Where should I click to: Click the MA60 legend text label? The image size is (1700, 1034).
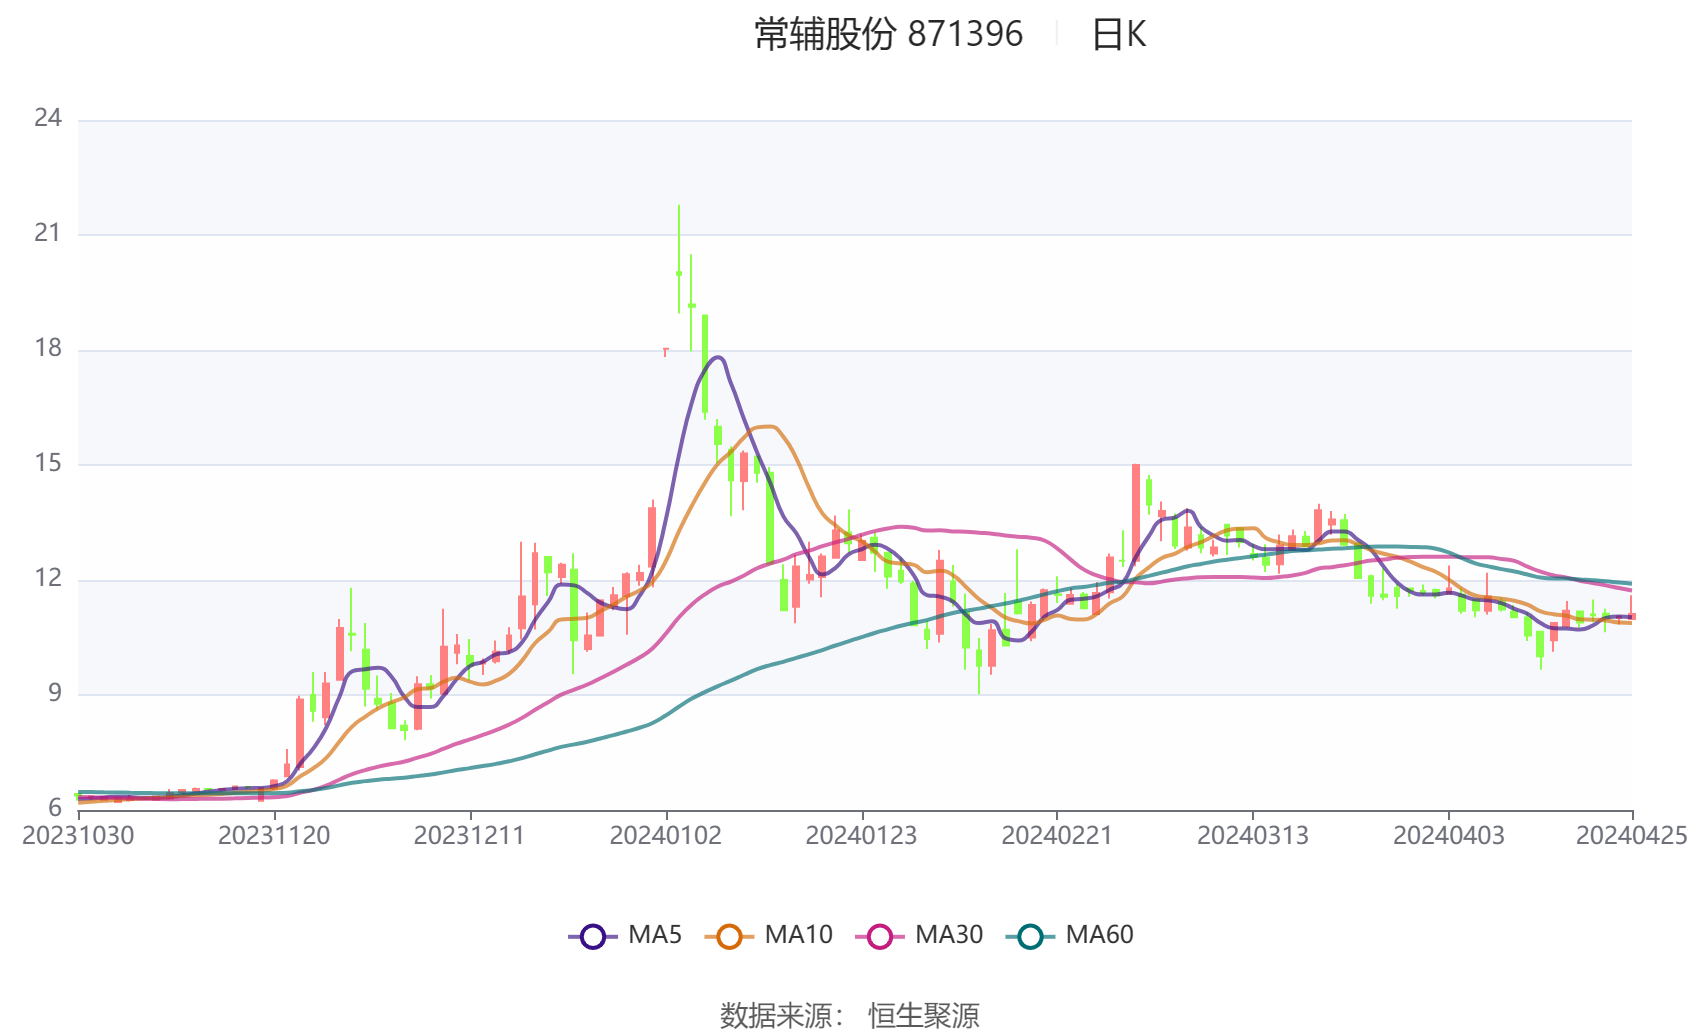coord(1099,935)
